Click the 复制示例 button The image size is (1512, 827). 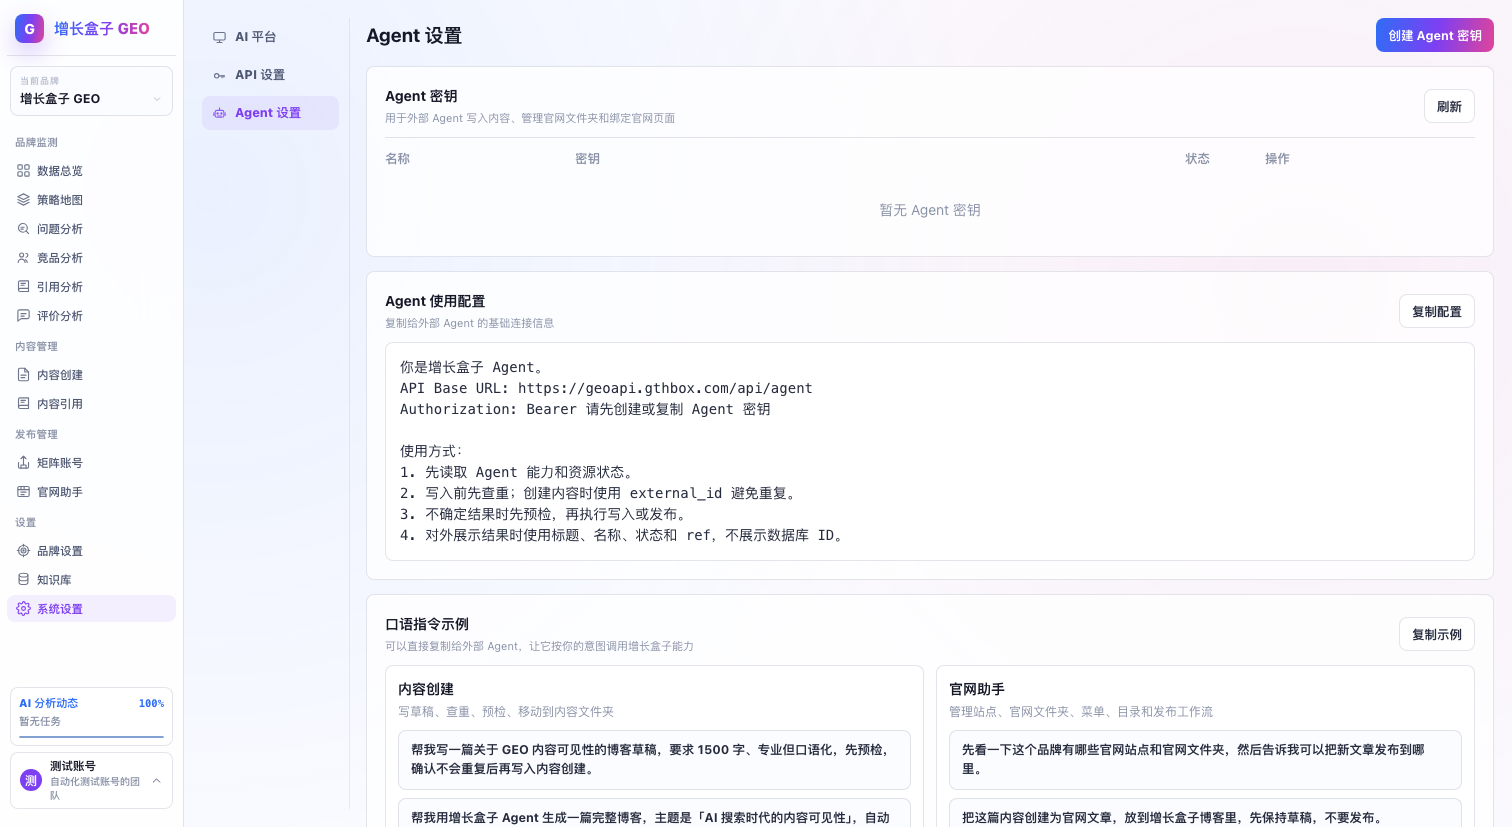[x=1436, y=635]
